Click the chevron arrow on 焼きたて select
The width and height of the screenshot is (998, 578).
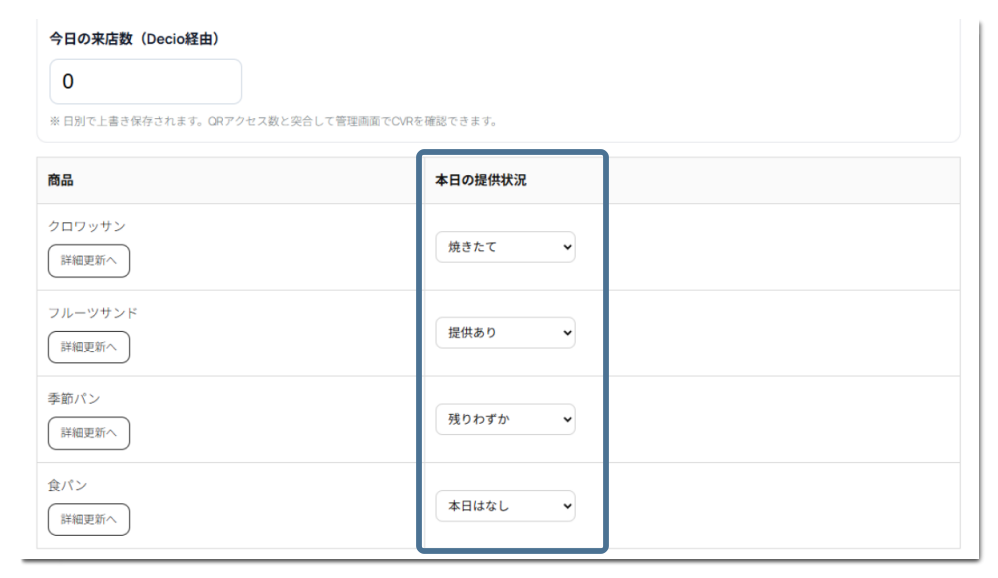[568, 247]
